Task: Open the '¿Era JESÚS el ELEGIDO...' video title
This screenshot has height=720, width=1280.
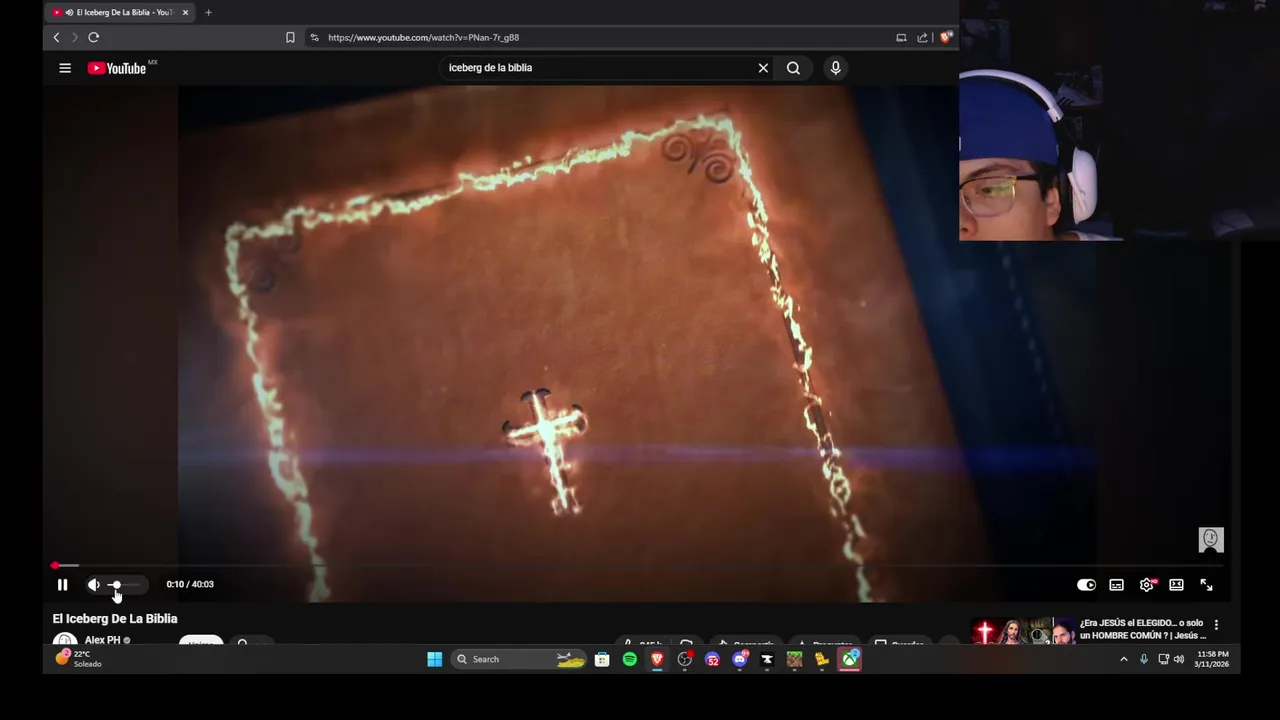Action: tap(1142, 629)
